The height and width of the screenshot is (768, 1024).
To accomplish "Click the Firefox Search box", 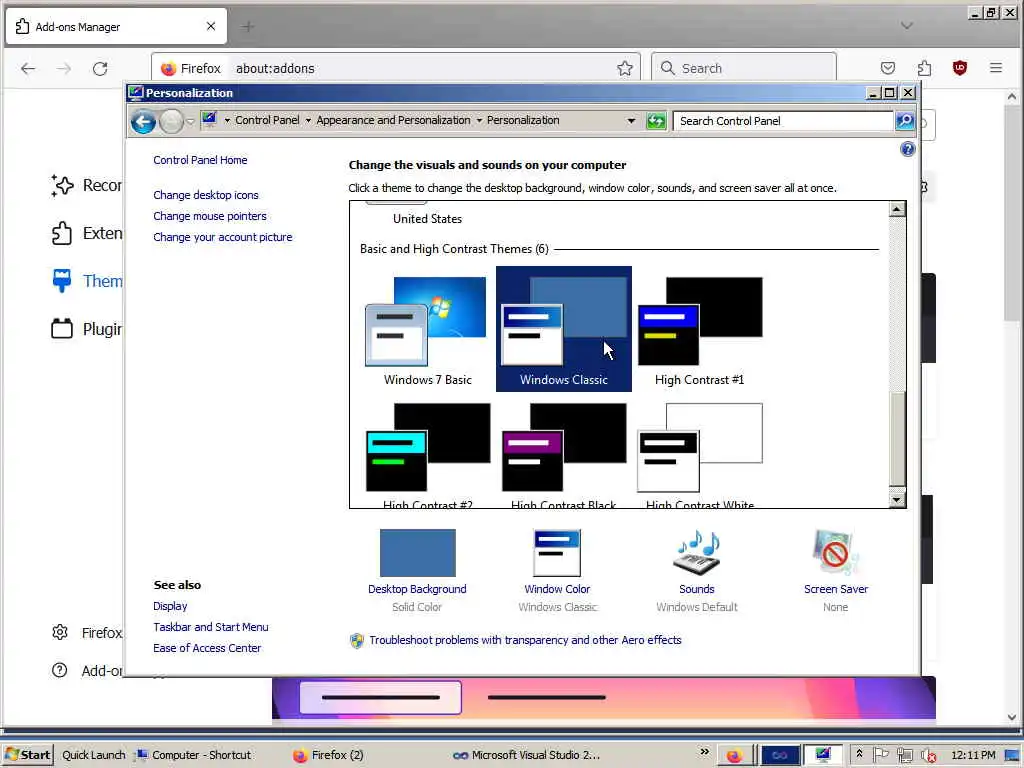I will click(744, 69).
